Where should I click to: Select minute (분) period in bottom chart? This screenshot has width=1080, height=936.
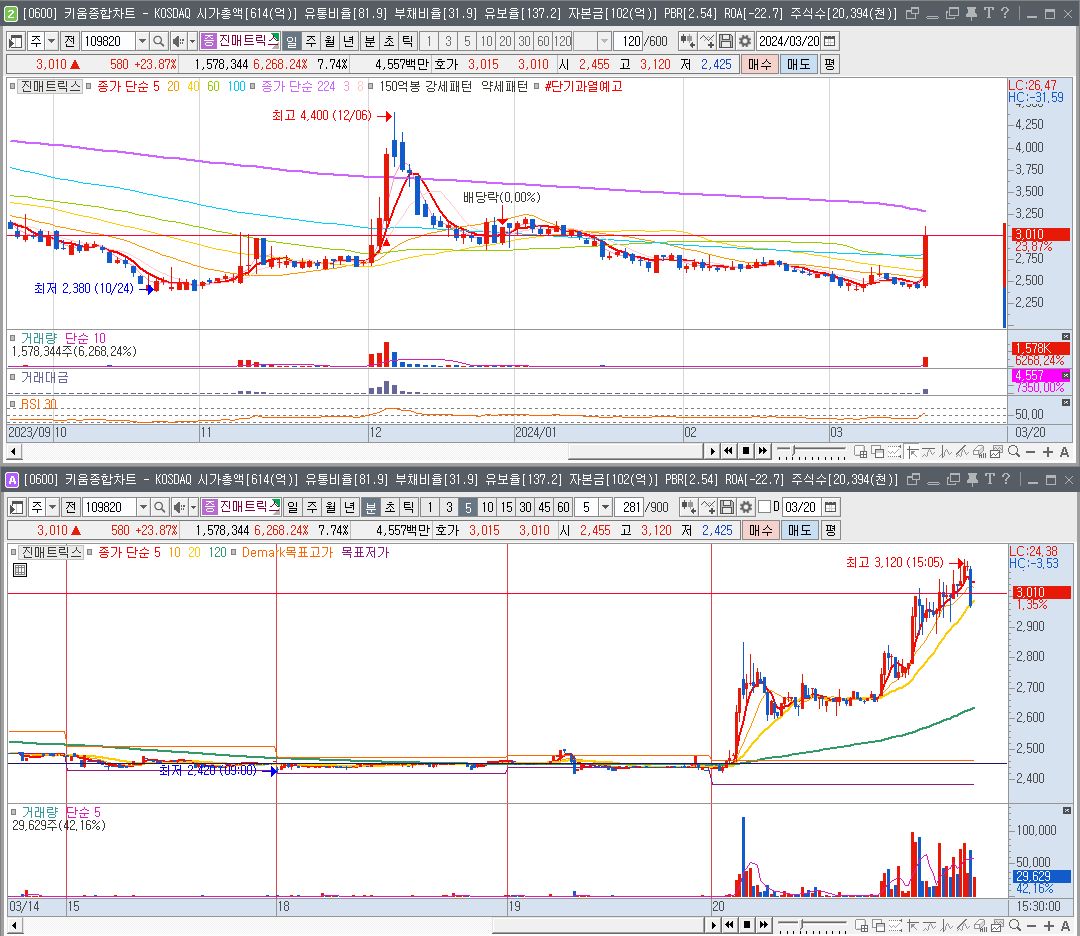371,507
